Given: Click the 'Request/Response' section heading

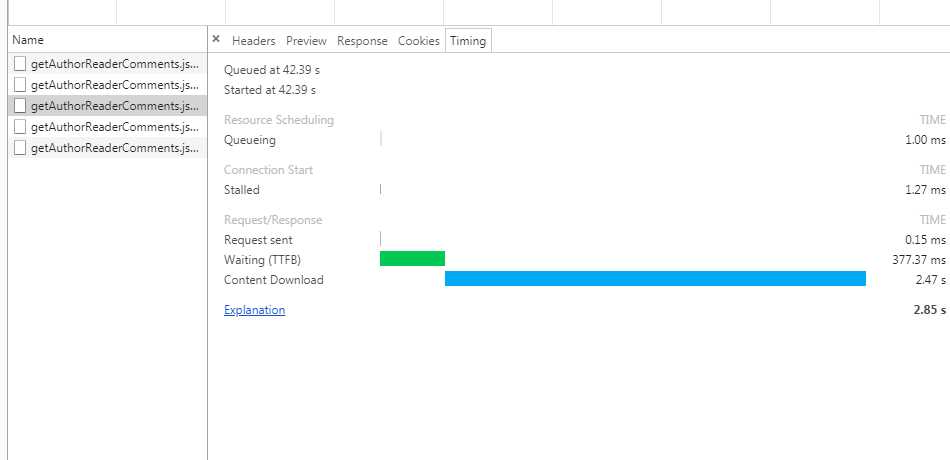Looking at the screenshot, I should tap(273, 220).
